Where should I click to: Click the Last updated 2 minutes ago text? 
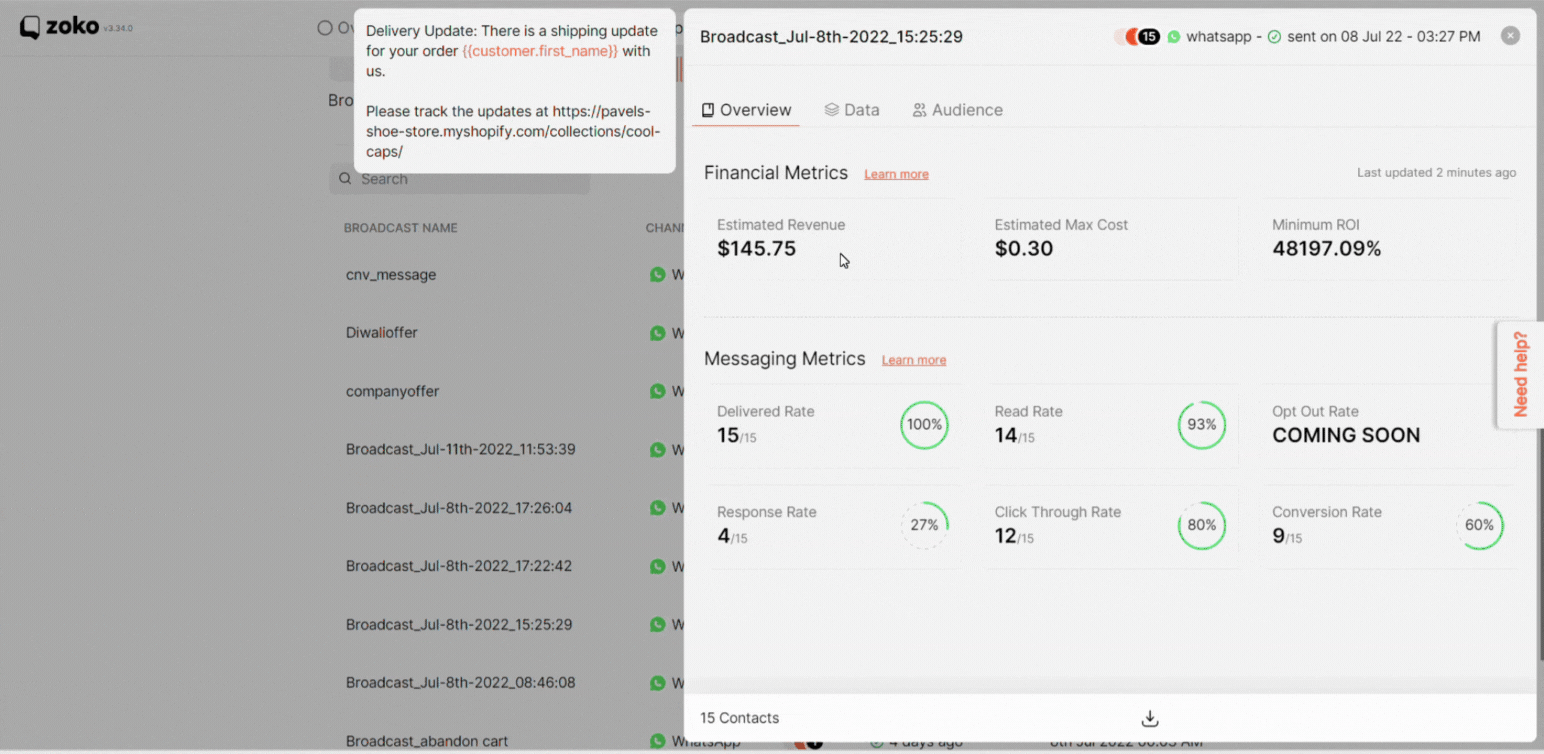(1436, 173)
